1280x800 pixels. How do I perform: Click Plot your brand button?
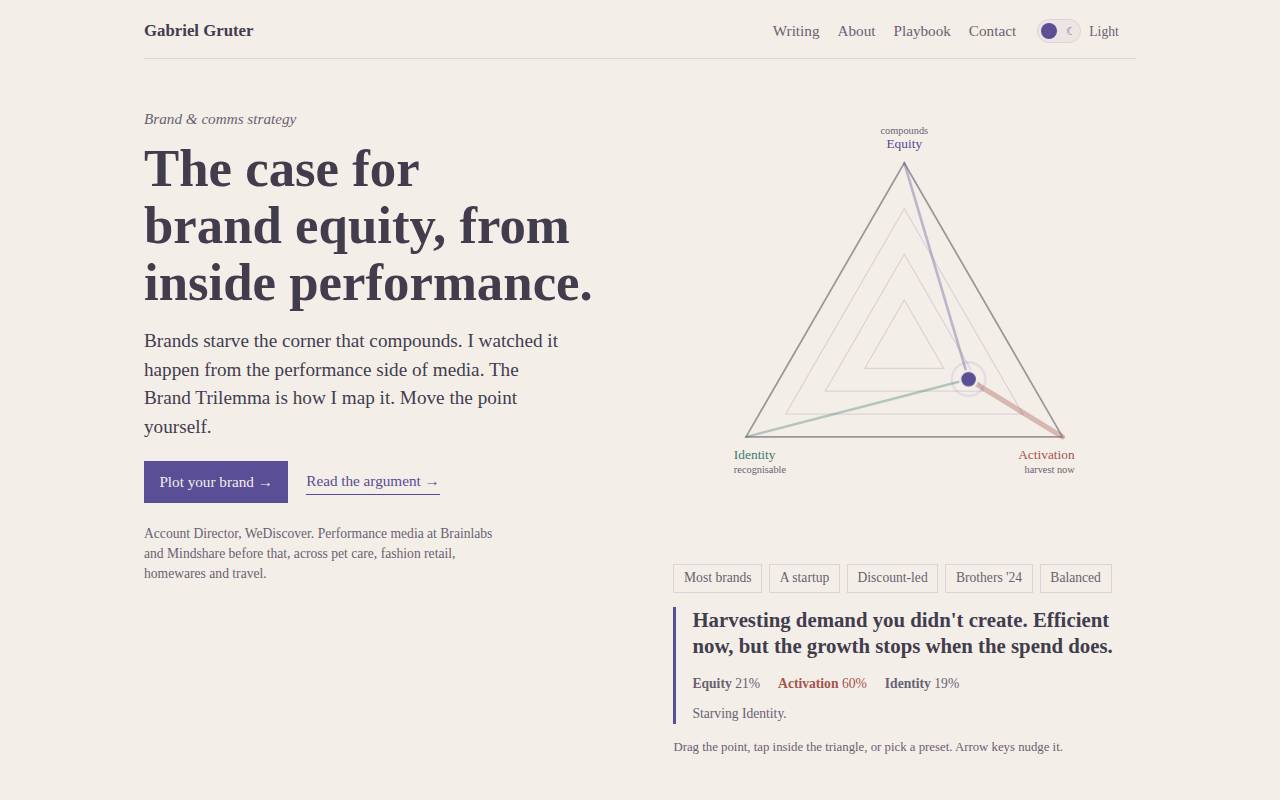[x=216, y=482]
